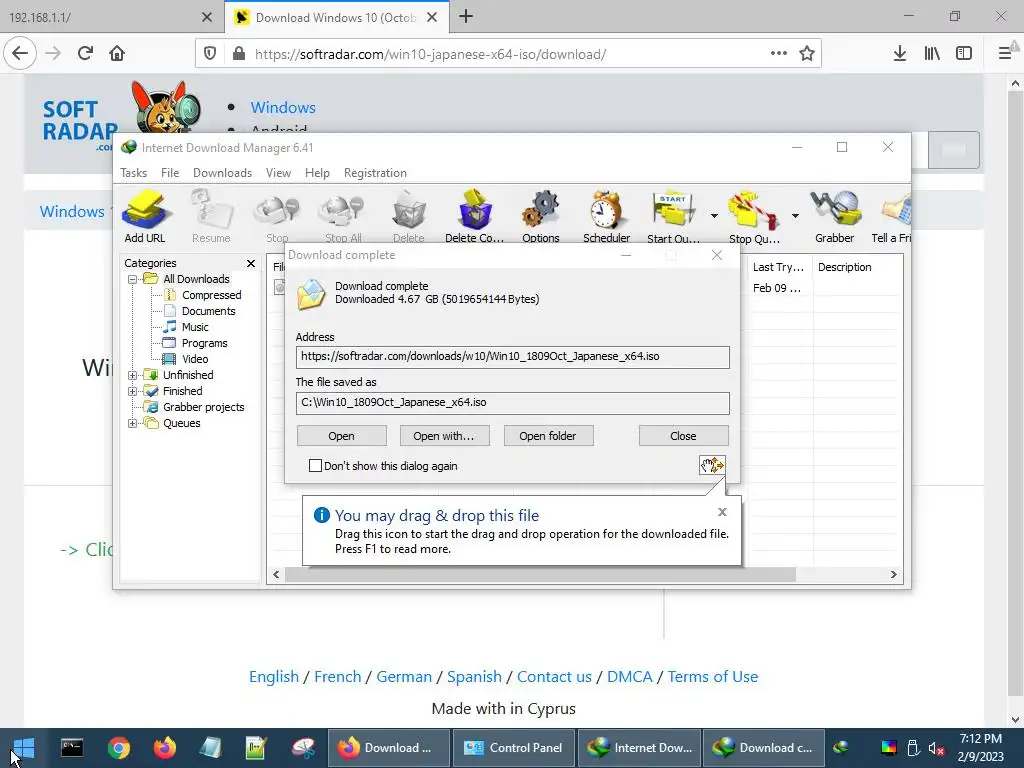Click the Resume toolbar icon
Viewport: 1024px width, 768px height.
211,216
